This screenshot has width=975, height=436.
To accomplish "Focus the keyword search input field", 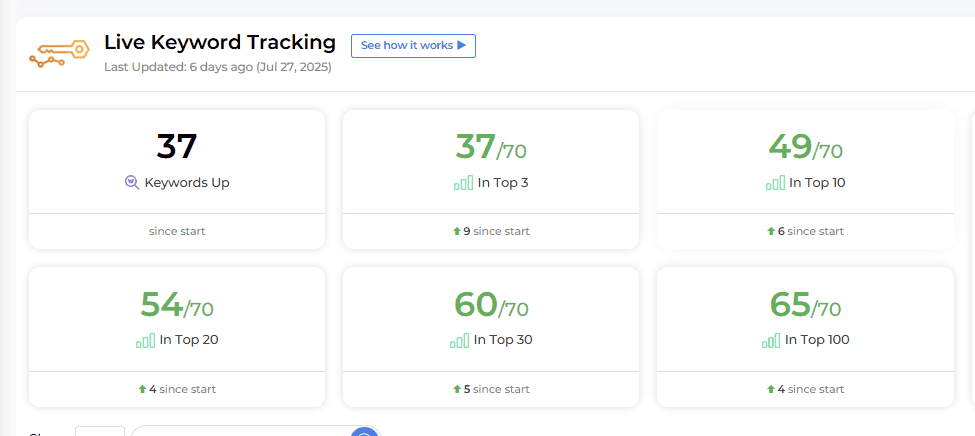I will point(243,431).
